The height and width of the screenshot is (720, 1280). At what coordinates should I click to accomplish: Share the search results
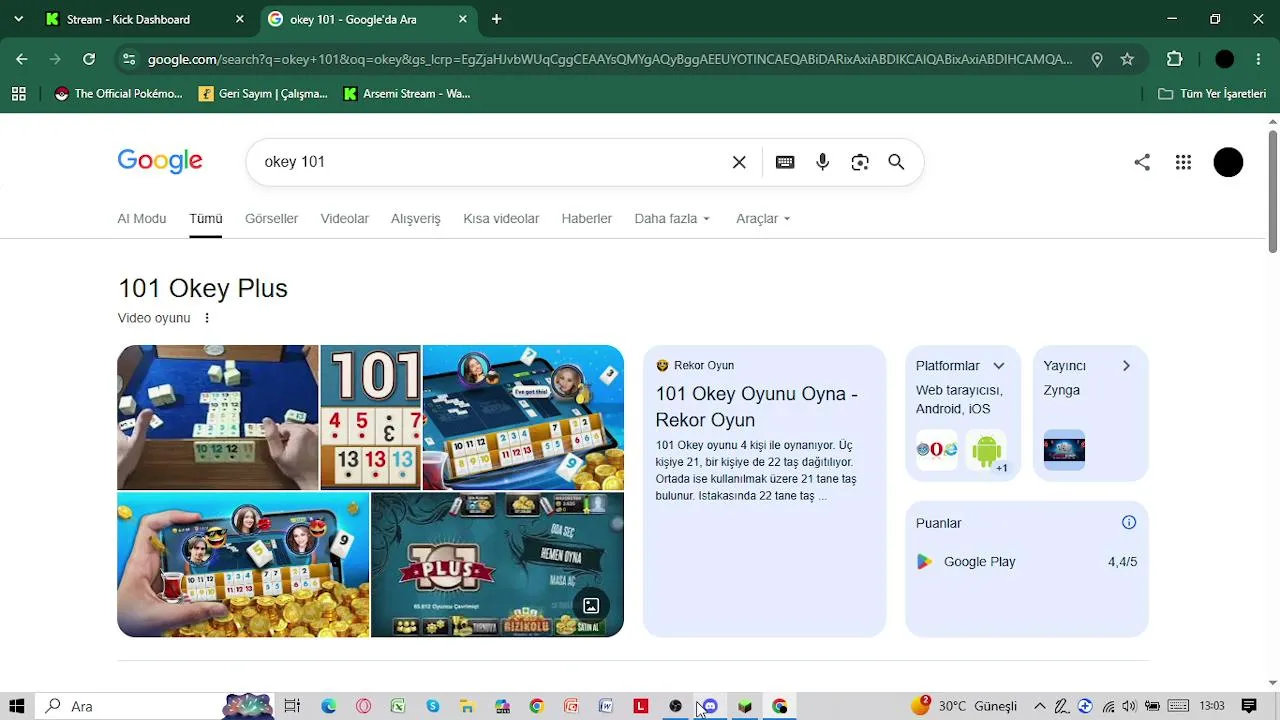[x=1142, y=162]
